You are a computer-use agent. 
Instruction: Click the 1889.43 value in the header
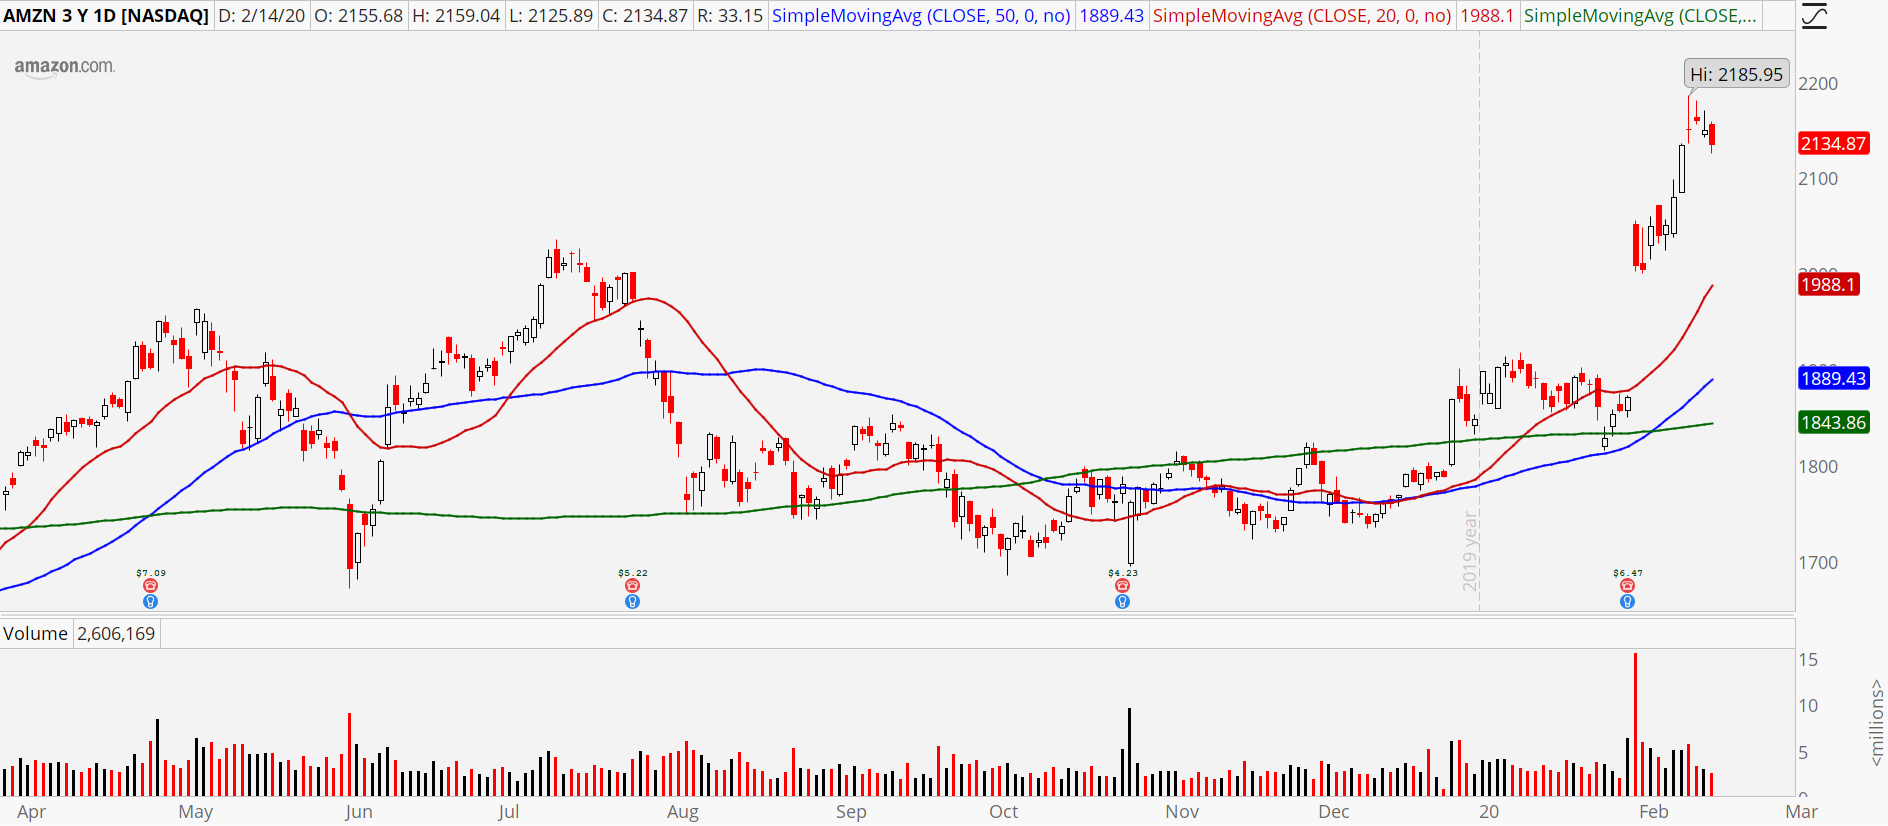[x=1111, y=16]
